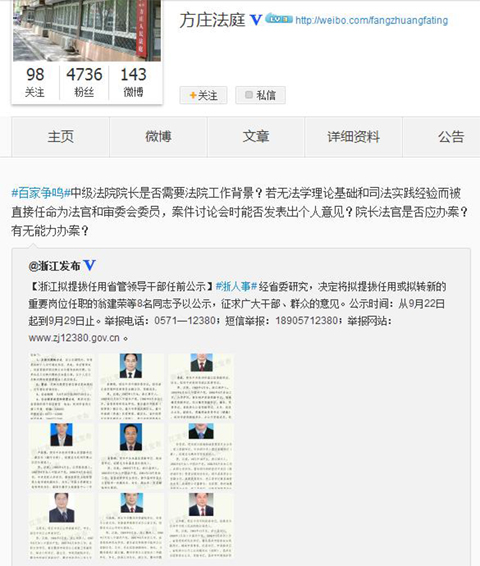View the 98 关注 following count

pos(35,82)
